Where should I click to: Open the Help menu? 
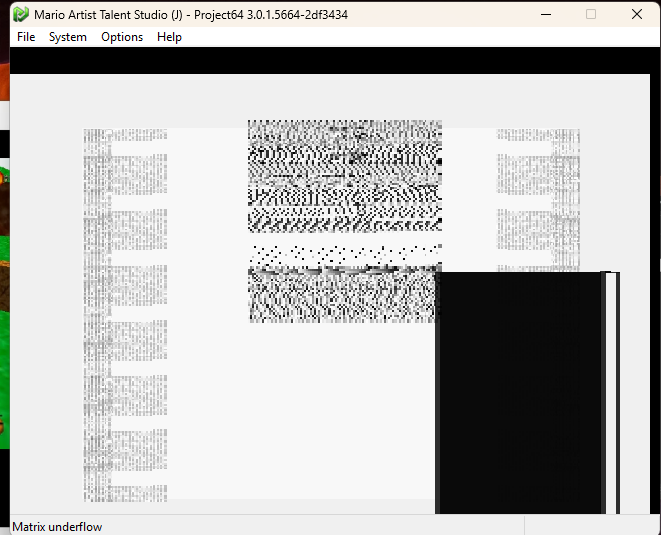(169, 37)
